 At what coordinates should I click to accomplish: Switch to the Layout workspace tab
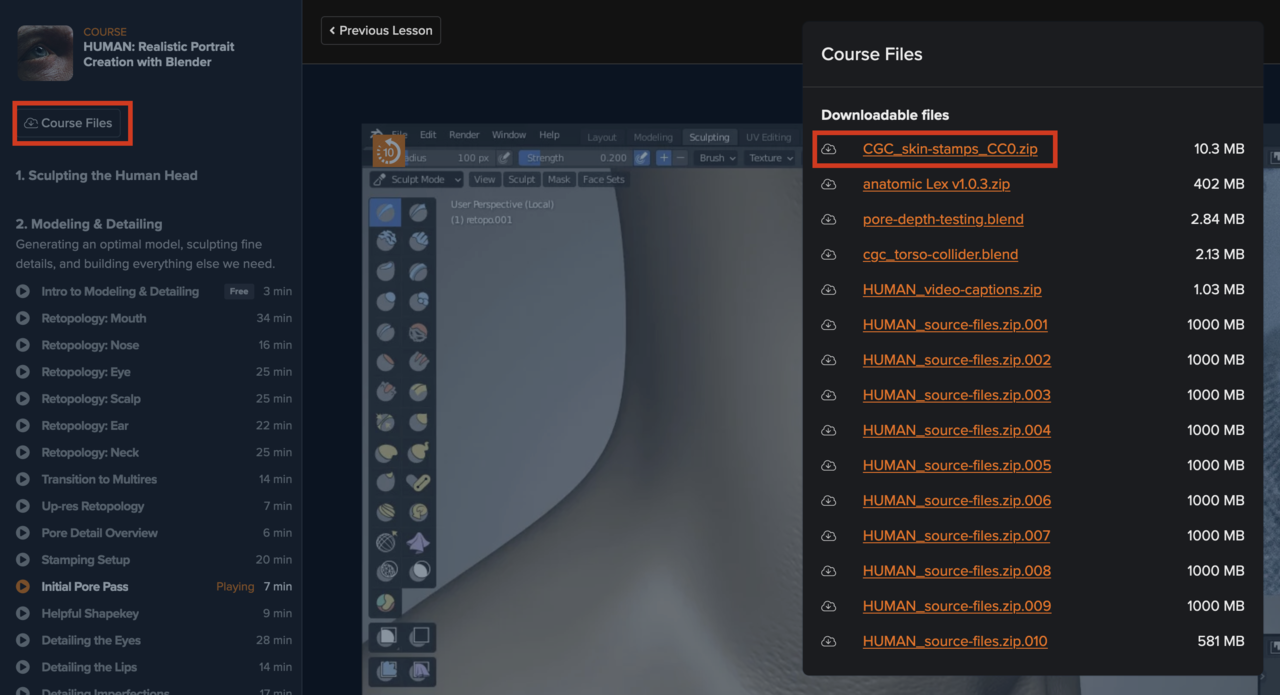(x=602, y=137)
